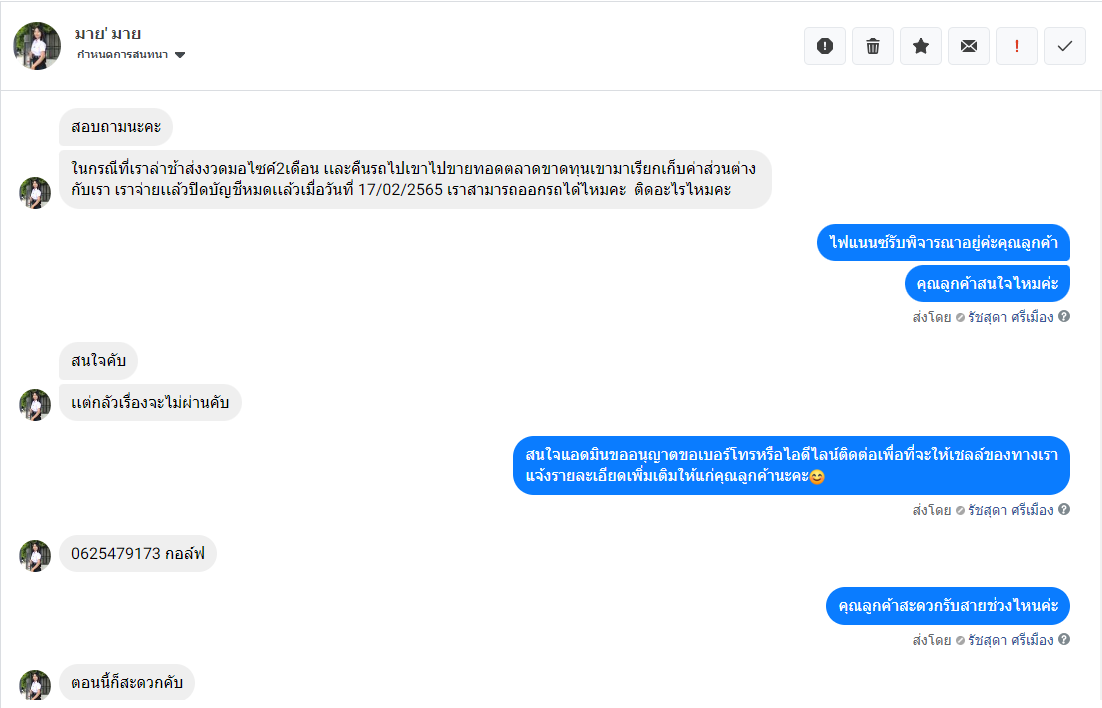This screenshot has width=1102, height=708.
Task: Click help icon below the 'สนใจแอดมินขออนุญาต' message
Action: tap(1064, 509)
